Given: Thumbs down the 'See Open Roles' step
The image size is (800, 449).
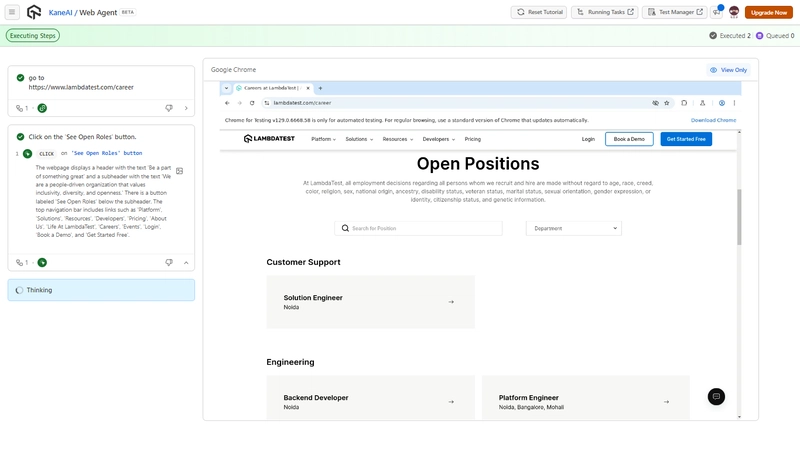Looking at the screenshot, I should click(x=169, y=262).
